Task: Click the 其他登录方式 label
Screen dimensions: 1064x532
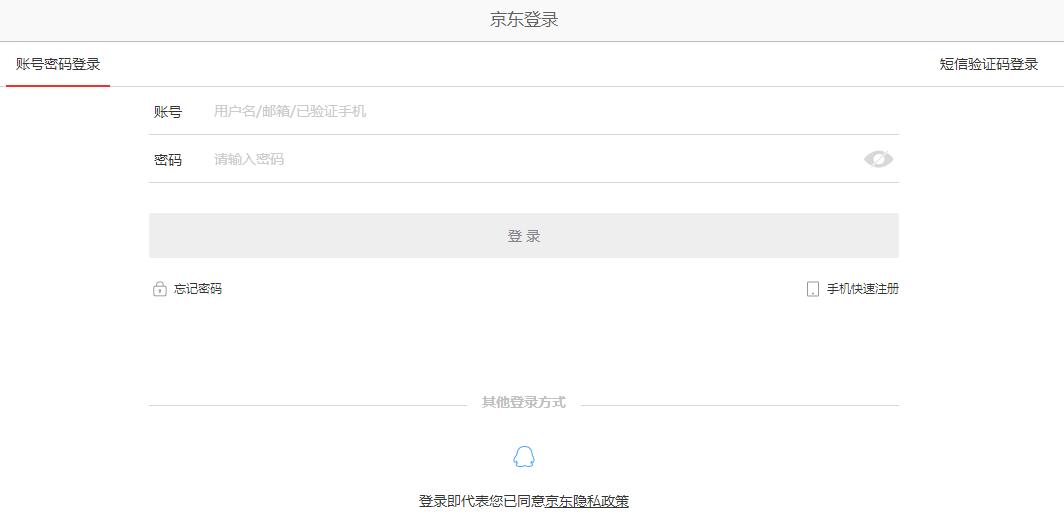Action: [x=524, y=402]
